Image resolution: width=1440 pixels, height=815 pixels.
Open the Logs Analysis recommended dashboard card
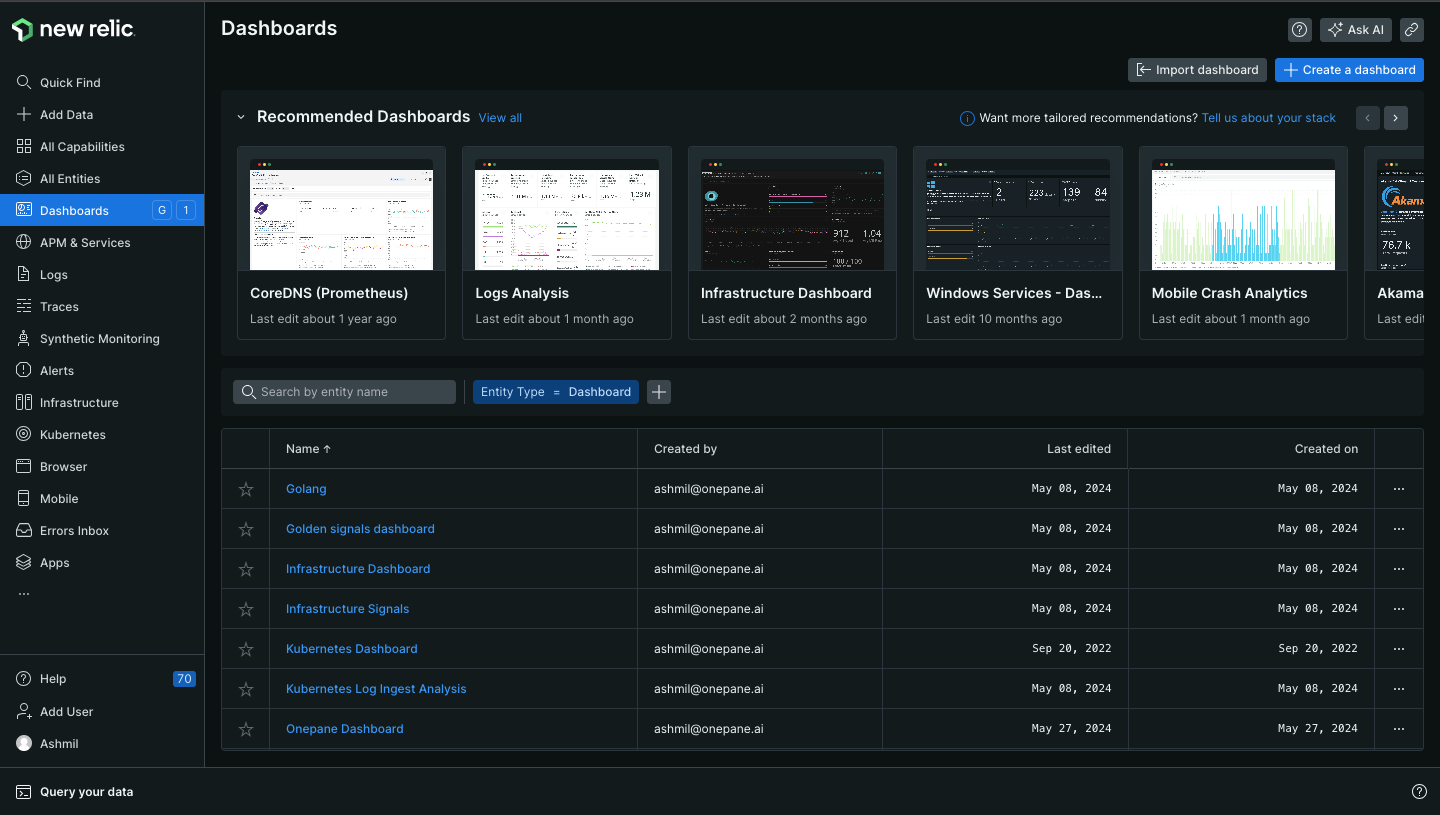pos(567,243)
